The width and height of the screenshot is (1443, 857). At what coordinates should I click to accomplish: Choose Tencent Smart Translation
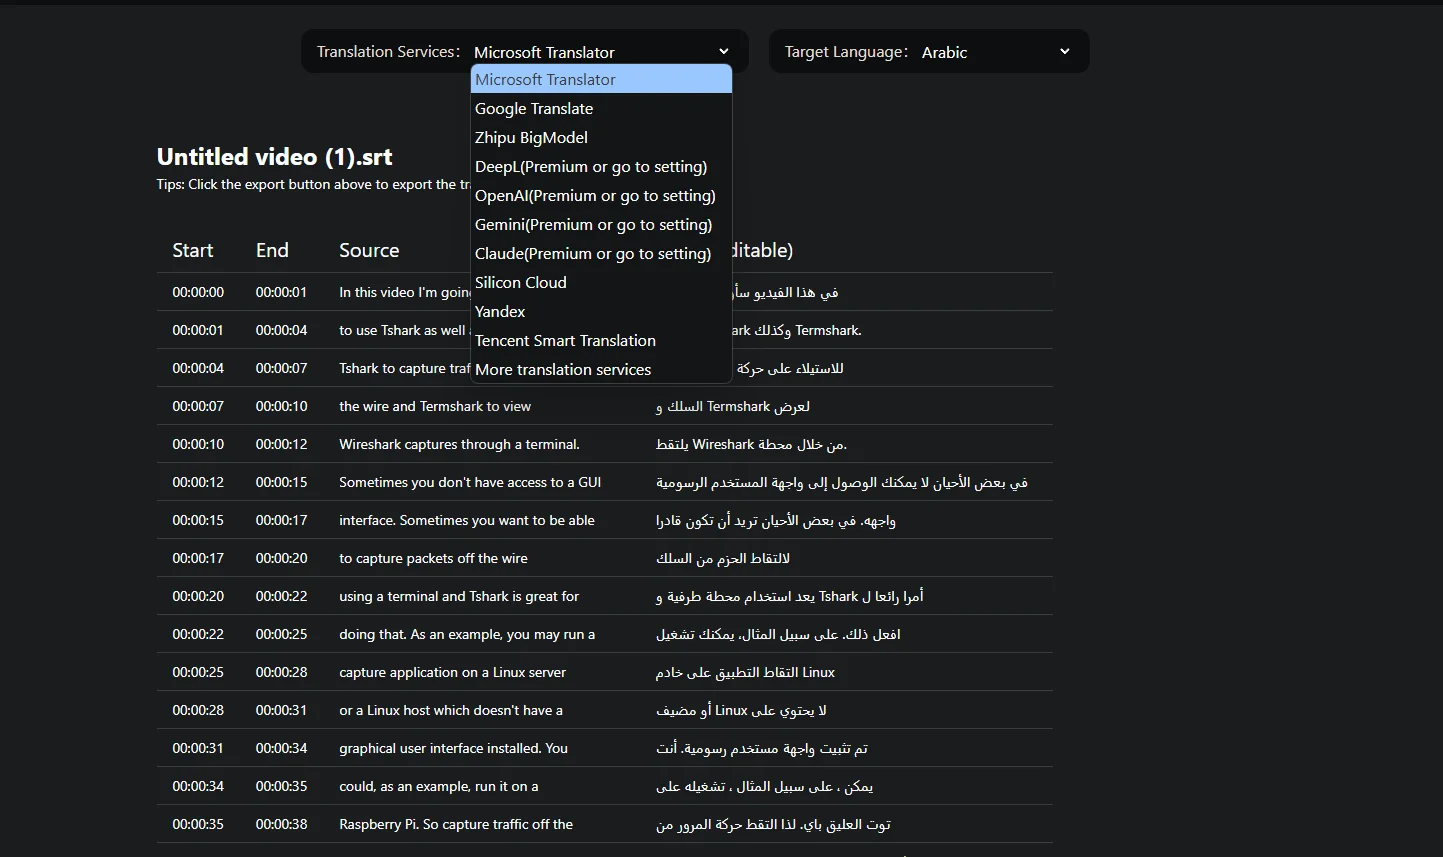point(601,340)
